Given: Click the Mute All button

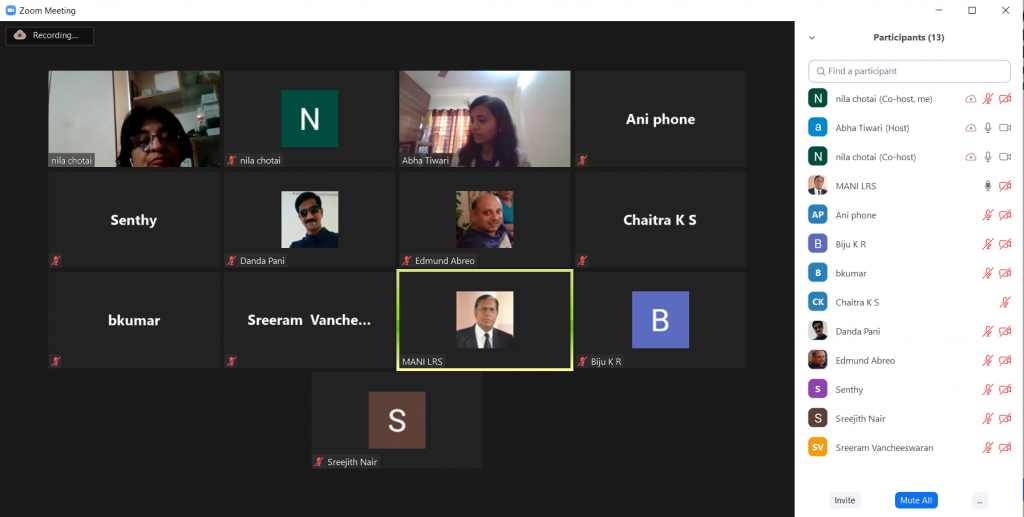Looking at the screenshot, I should coord(916,501).
